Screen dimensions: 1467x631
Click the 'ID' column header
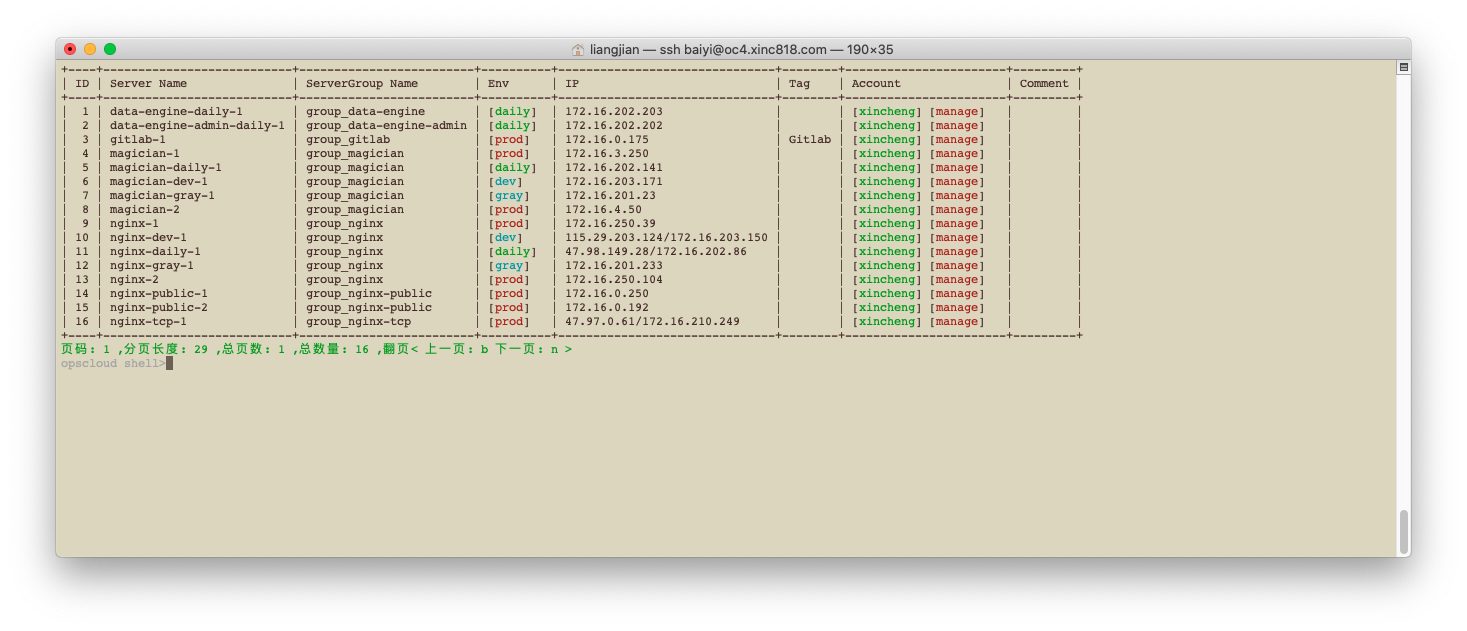pyautogui.click(x=82, y=84)
